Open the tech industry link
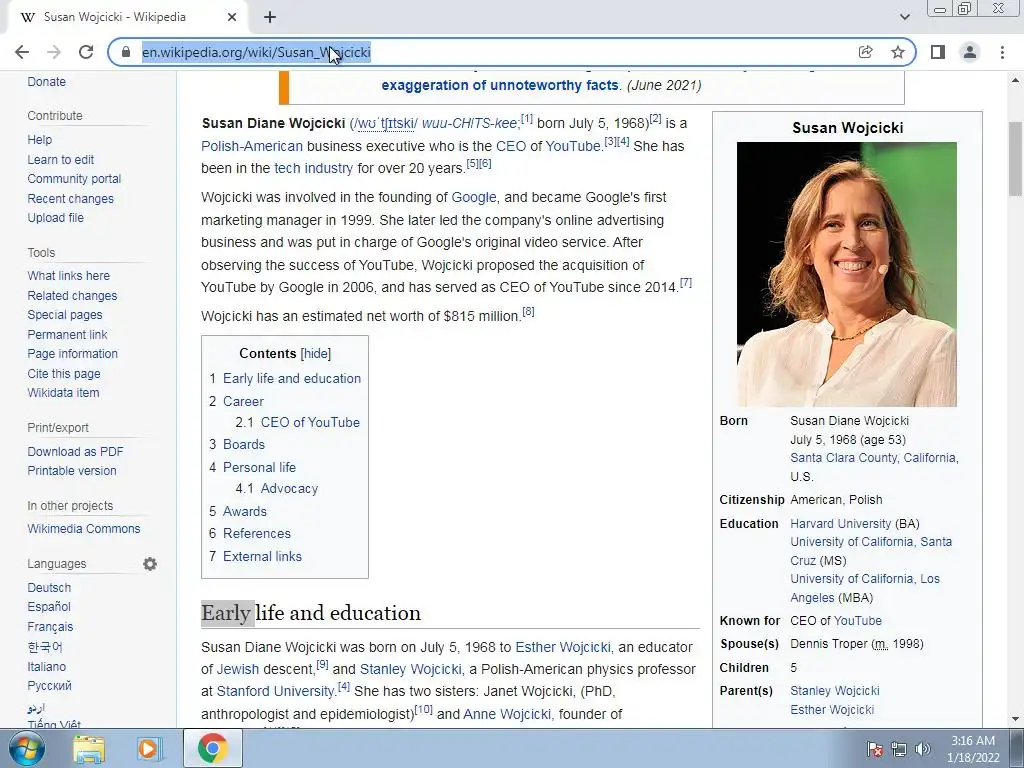The width and height of the screenshot is (1024, 768). 313,168
